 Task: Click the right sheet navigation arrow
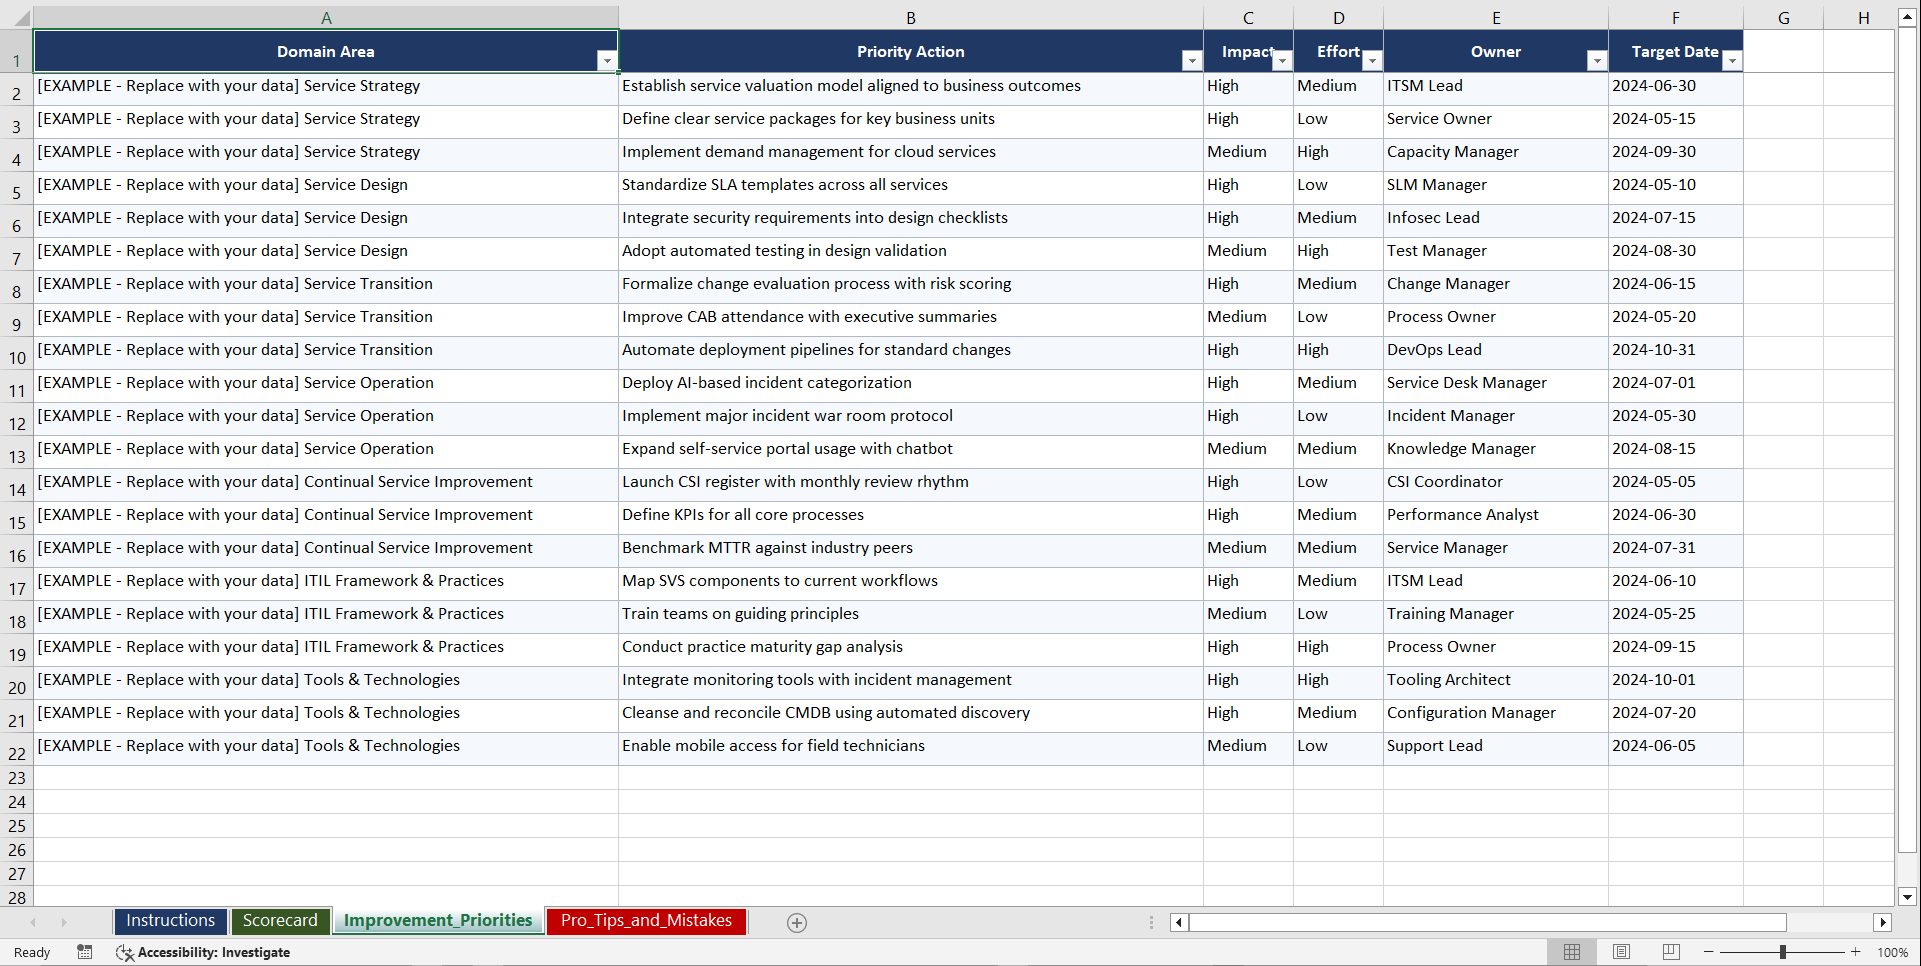64,922
